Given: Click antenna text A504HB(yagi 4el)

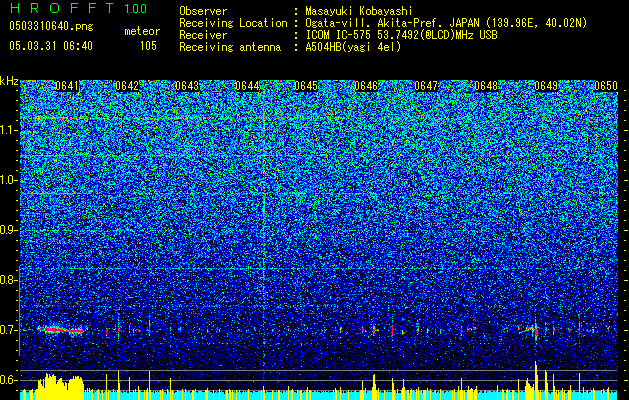Looking at the screenshot, I should [x=353, y=47].
